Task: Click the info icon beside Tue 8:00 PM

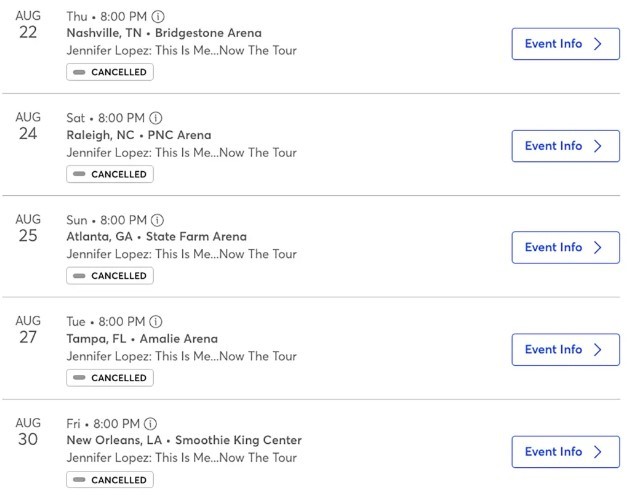Action: 156,322
